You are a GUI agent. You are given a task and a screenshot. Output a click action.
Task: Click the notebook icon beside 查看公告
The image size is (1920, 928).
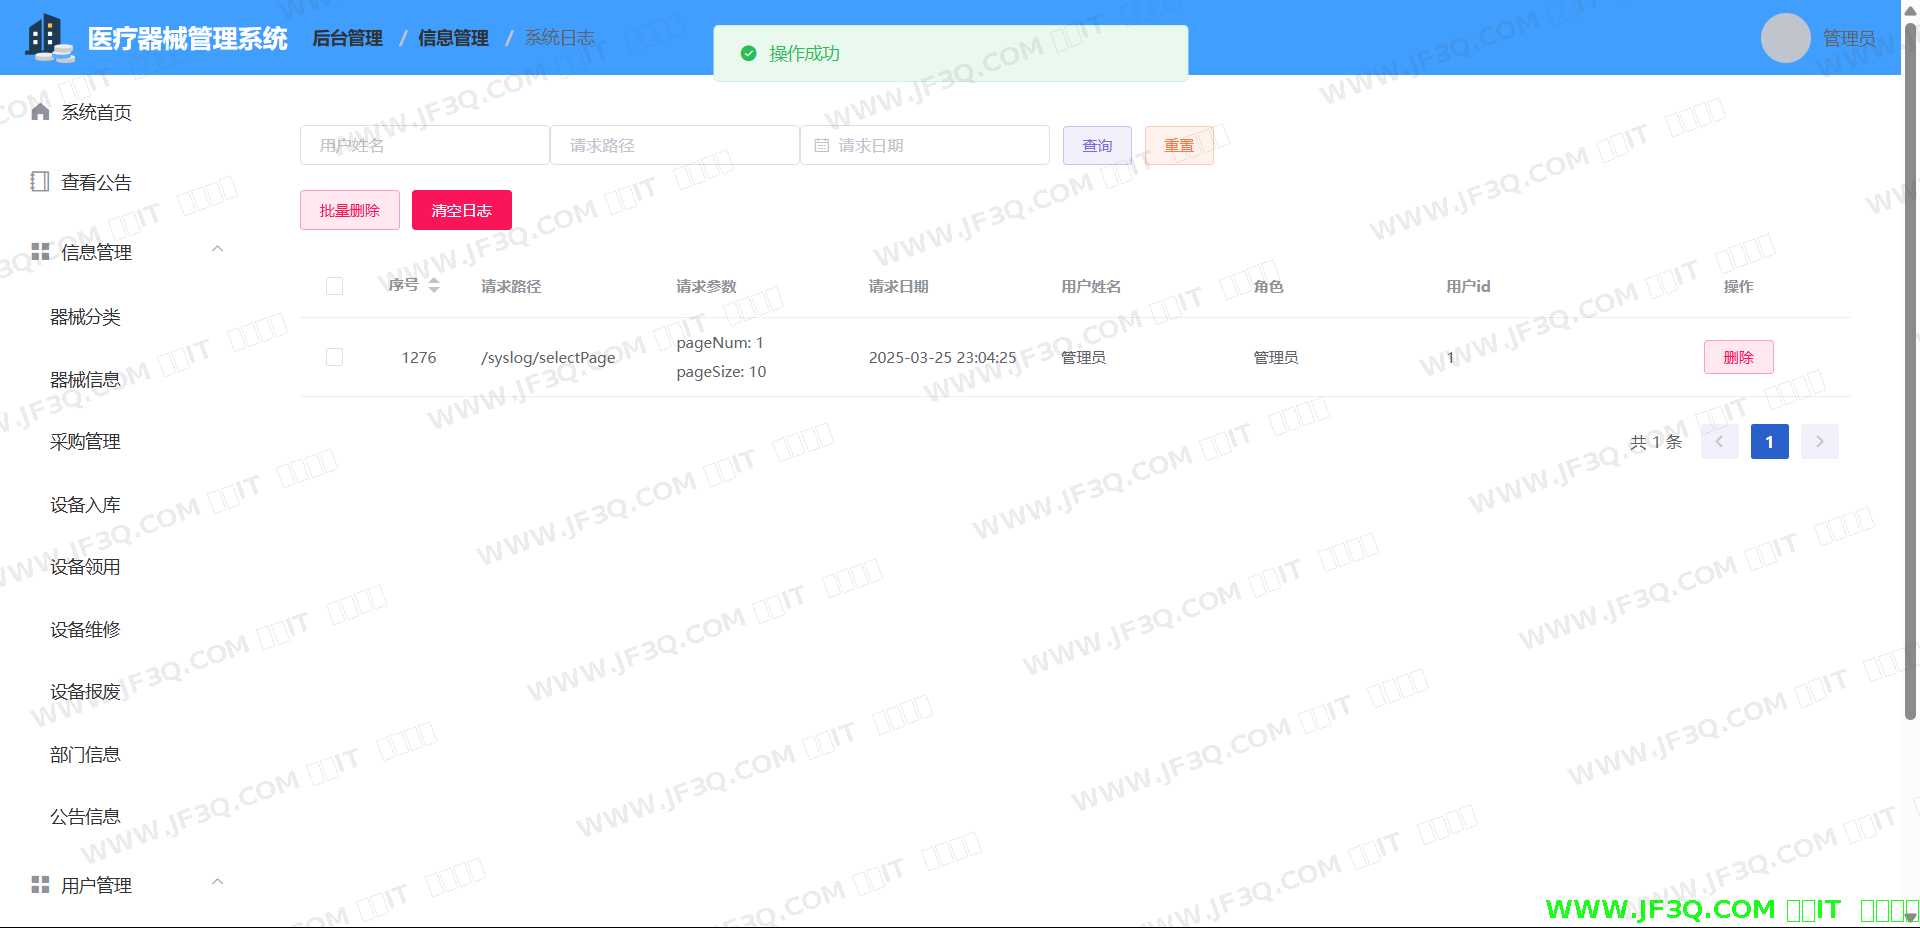pyautogui.click(x=40, y=182)
